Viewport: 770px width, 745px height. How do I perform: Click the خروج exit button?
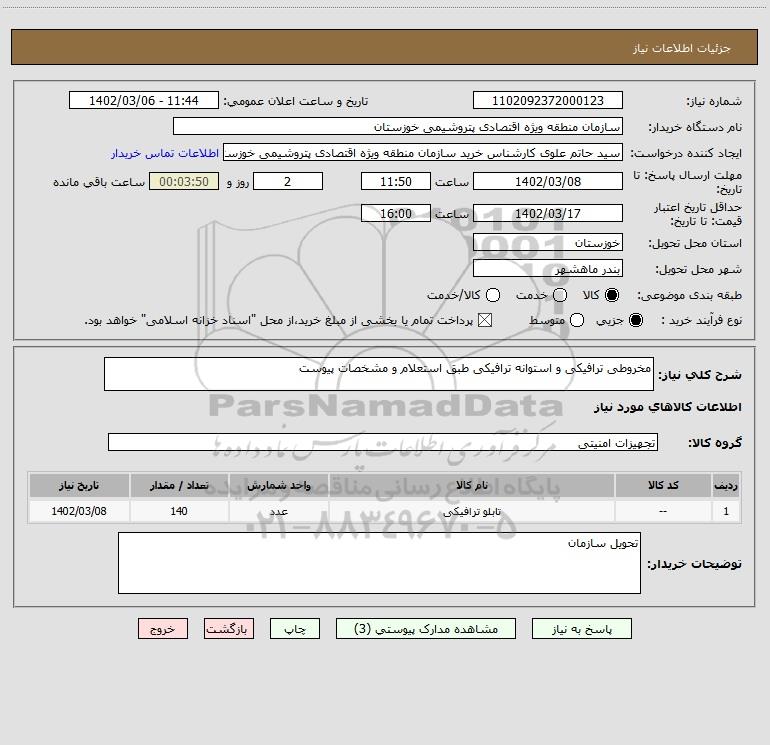click(x=163, y=629)
